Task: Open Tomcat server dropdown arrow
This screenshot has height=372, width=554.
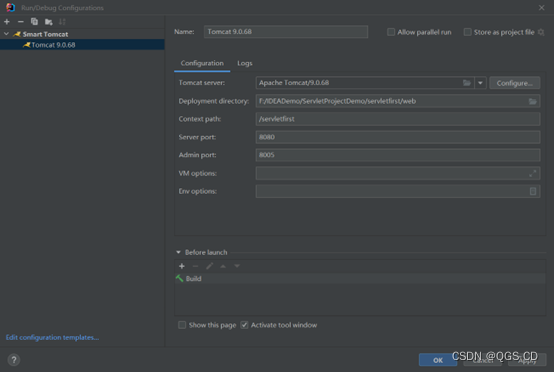Action: (x=480, y=83)
